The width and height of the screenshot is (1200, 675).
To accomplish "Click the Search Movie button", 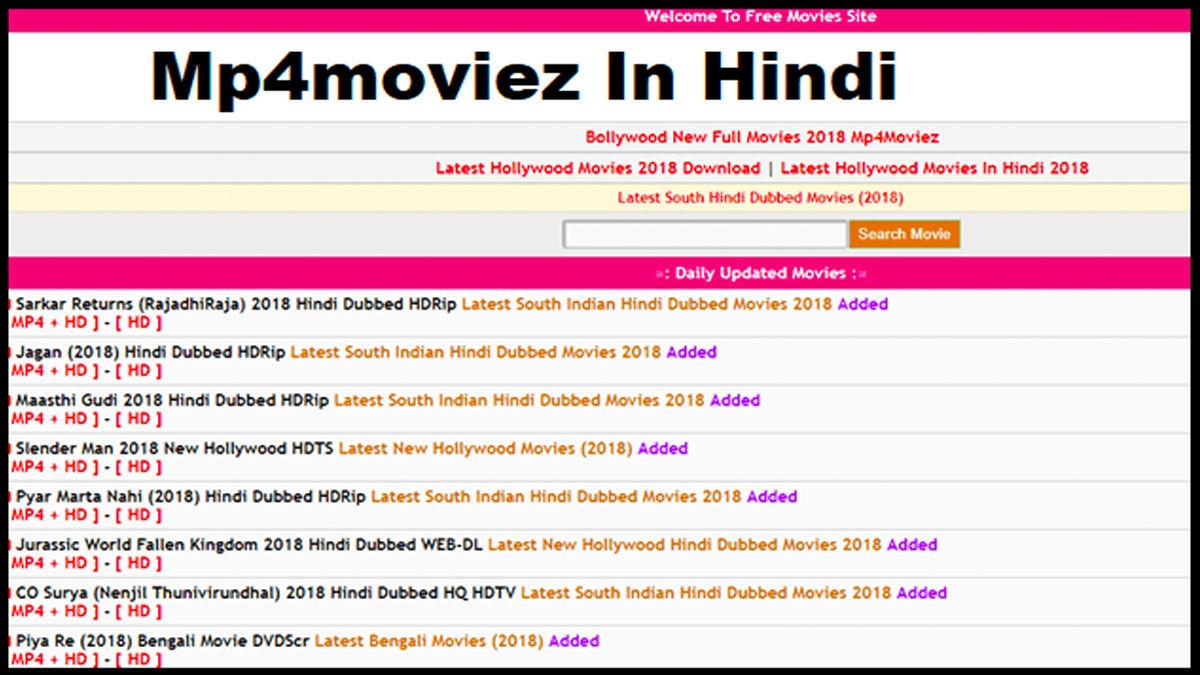I will pos(905,234).
